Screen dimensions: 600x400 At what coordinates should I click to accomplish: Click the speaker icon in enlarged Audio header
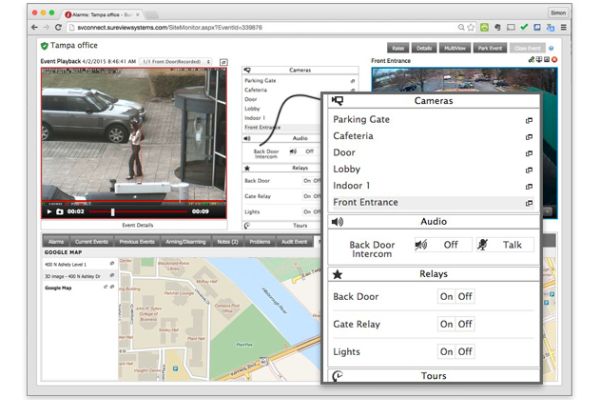[338, 222]
